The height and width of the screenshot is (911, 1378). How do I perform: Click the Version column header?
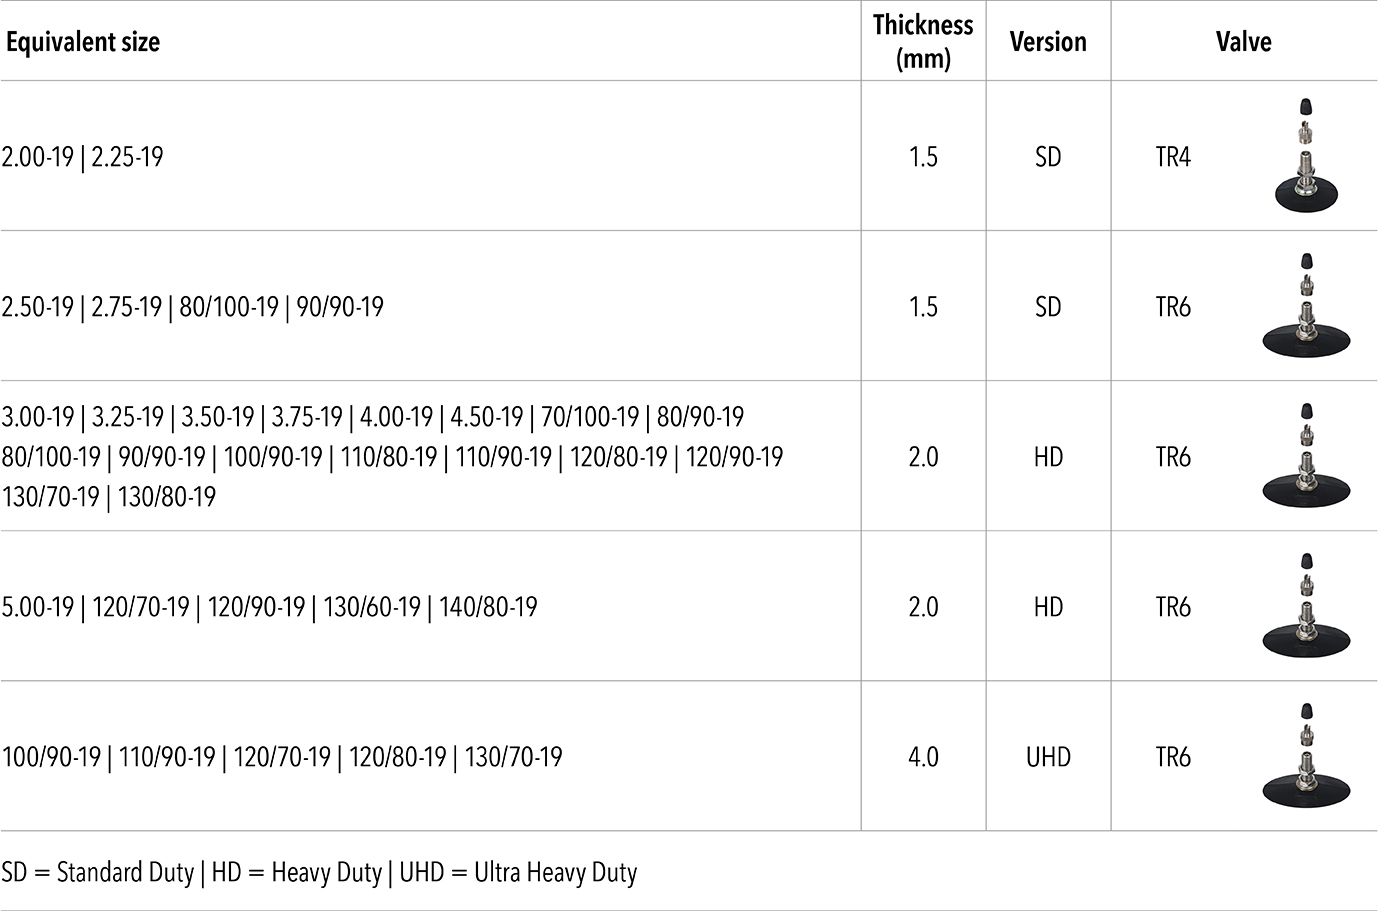pyautogui.click(x=1048, y=42)
